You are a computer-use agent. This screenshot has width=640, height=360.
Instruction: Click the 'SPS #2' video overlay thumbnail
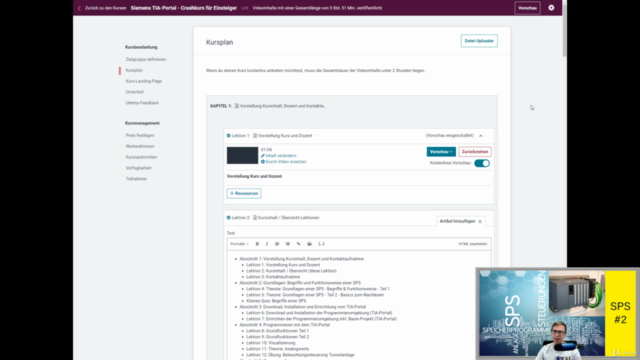558,313
